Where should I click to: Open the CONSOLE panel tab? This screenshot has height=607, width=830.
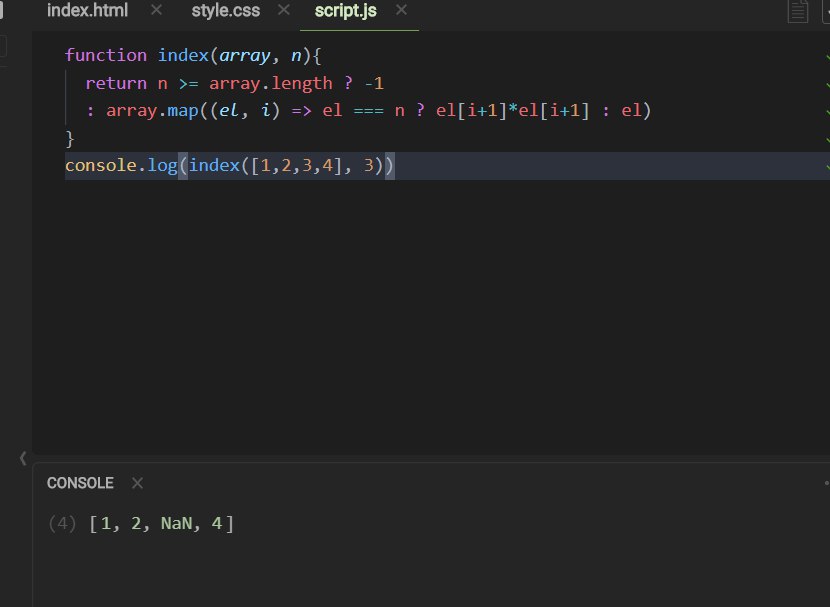pos(80,483)
